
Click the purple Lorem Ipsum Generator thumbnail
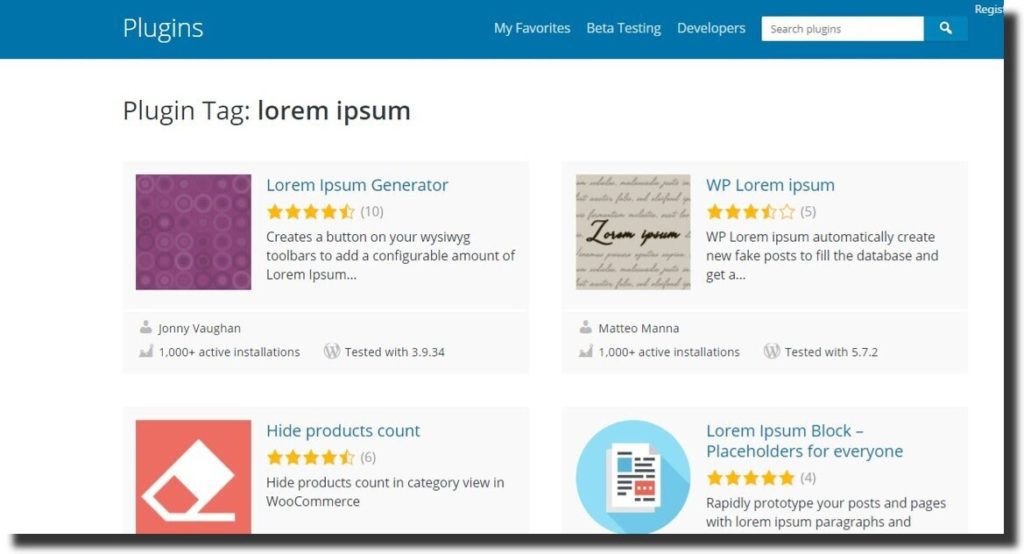click(193, 232)
